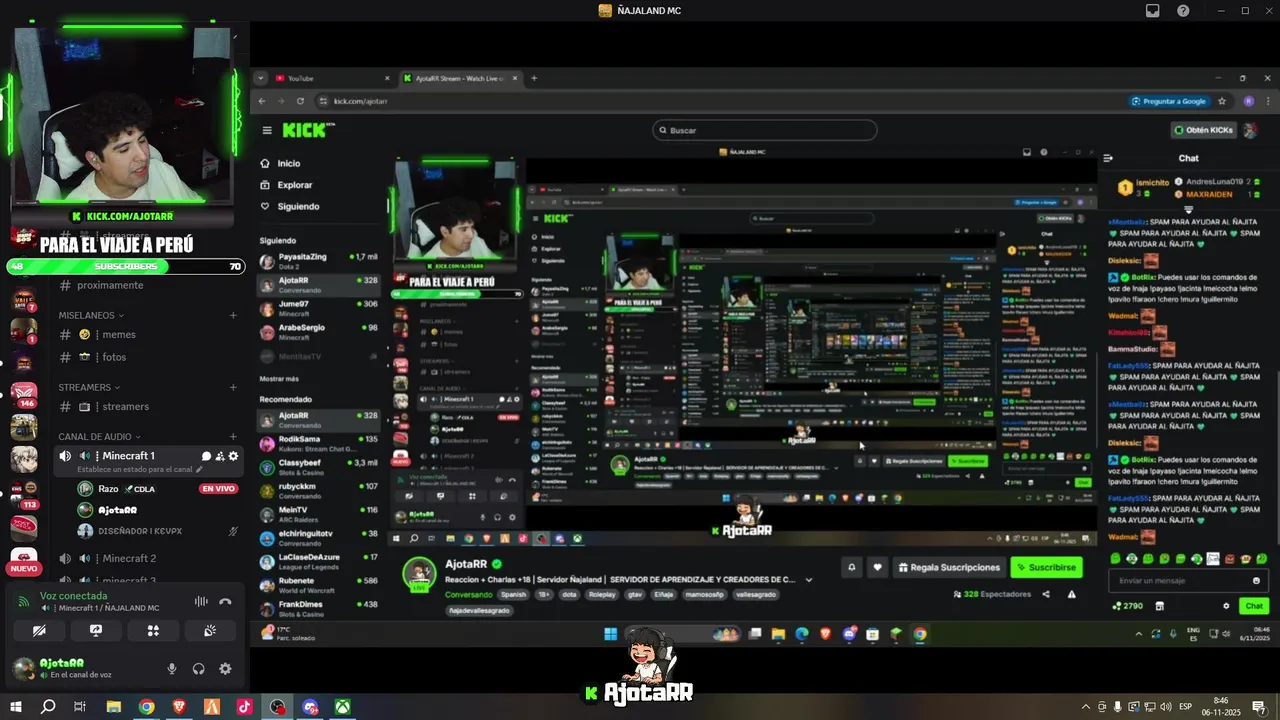Open Kick chat settings gear

click(1226, 606)
